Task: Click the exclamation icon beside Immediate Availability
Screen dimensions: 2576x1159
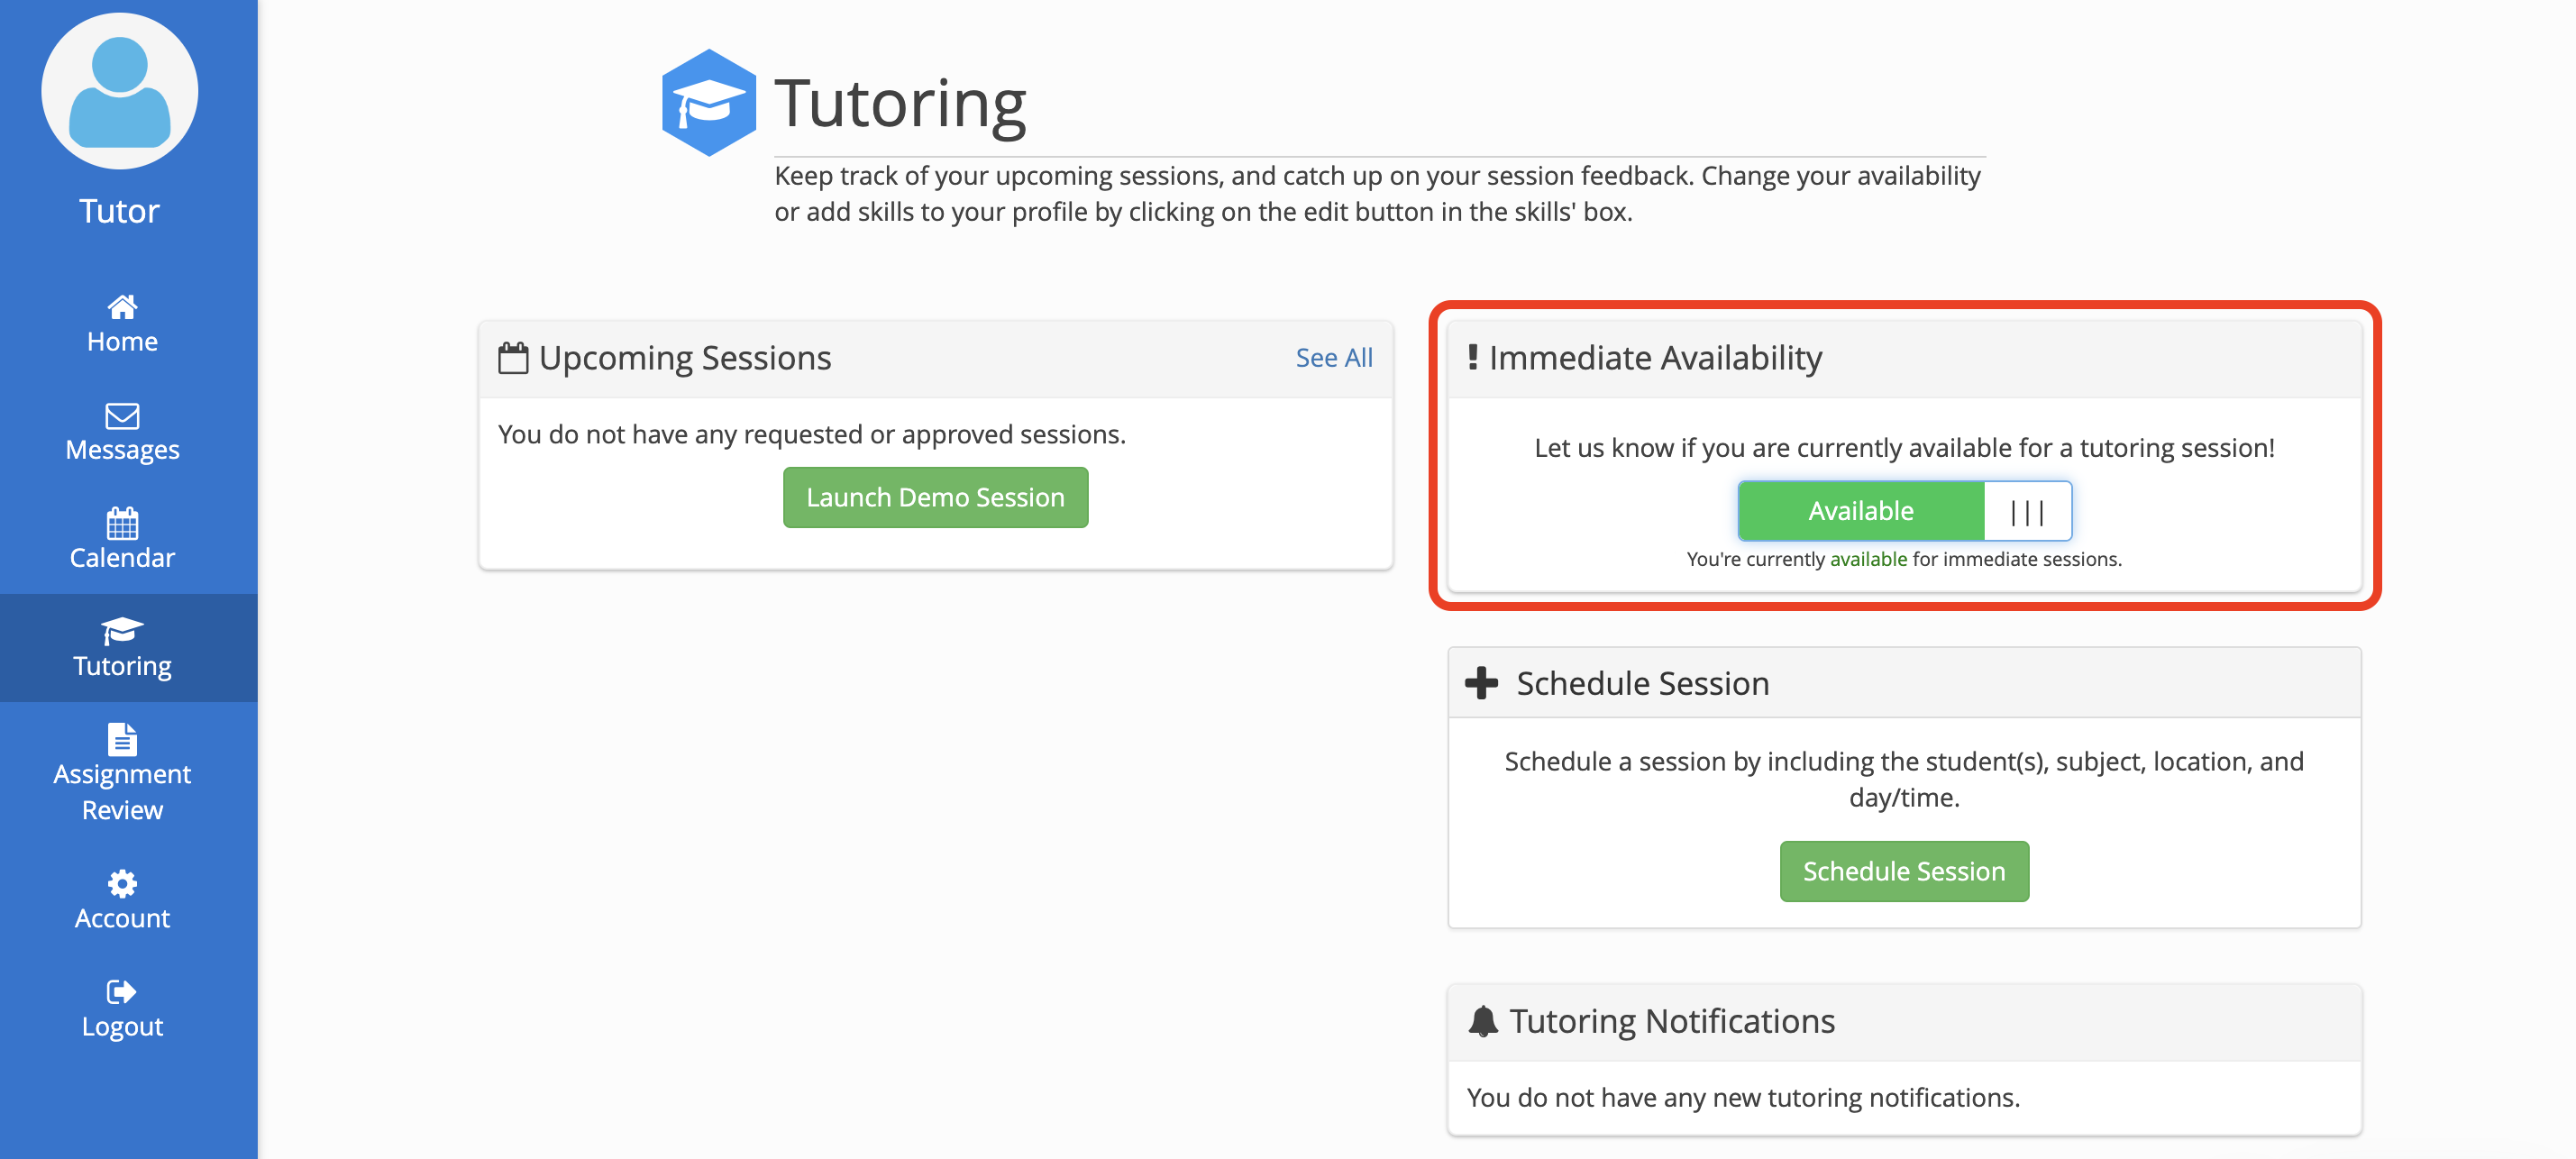Action: (1474, 356)
